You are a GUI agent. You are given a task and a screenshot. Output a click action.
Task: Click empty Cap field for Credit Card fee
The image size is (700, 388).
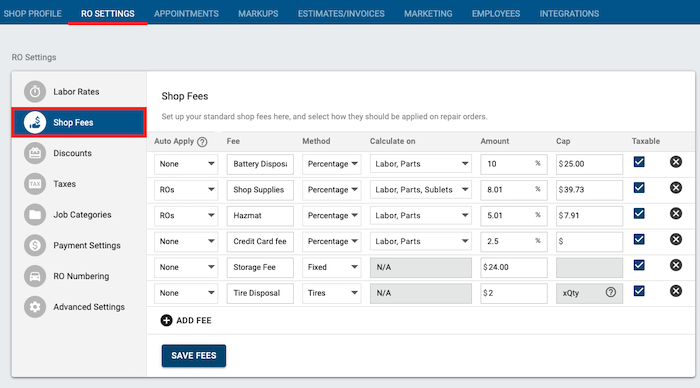click(589, 242)
